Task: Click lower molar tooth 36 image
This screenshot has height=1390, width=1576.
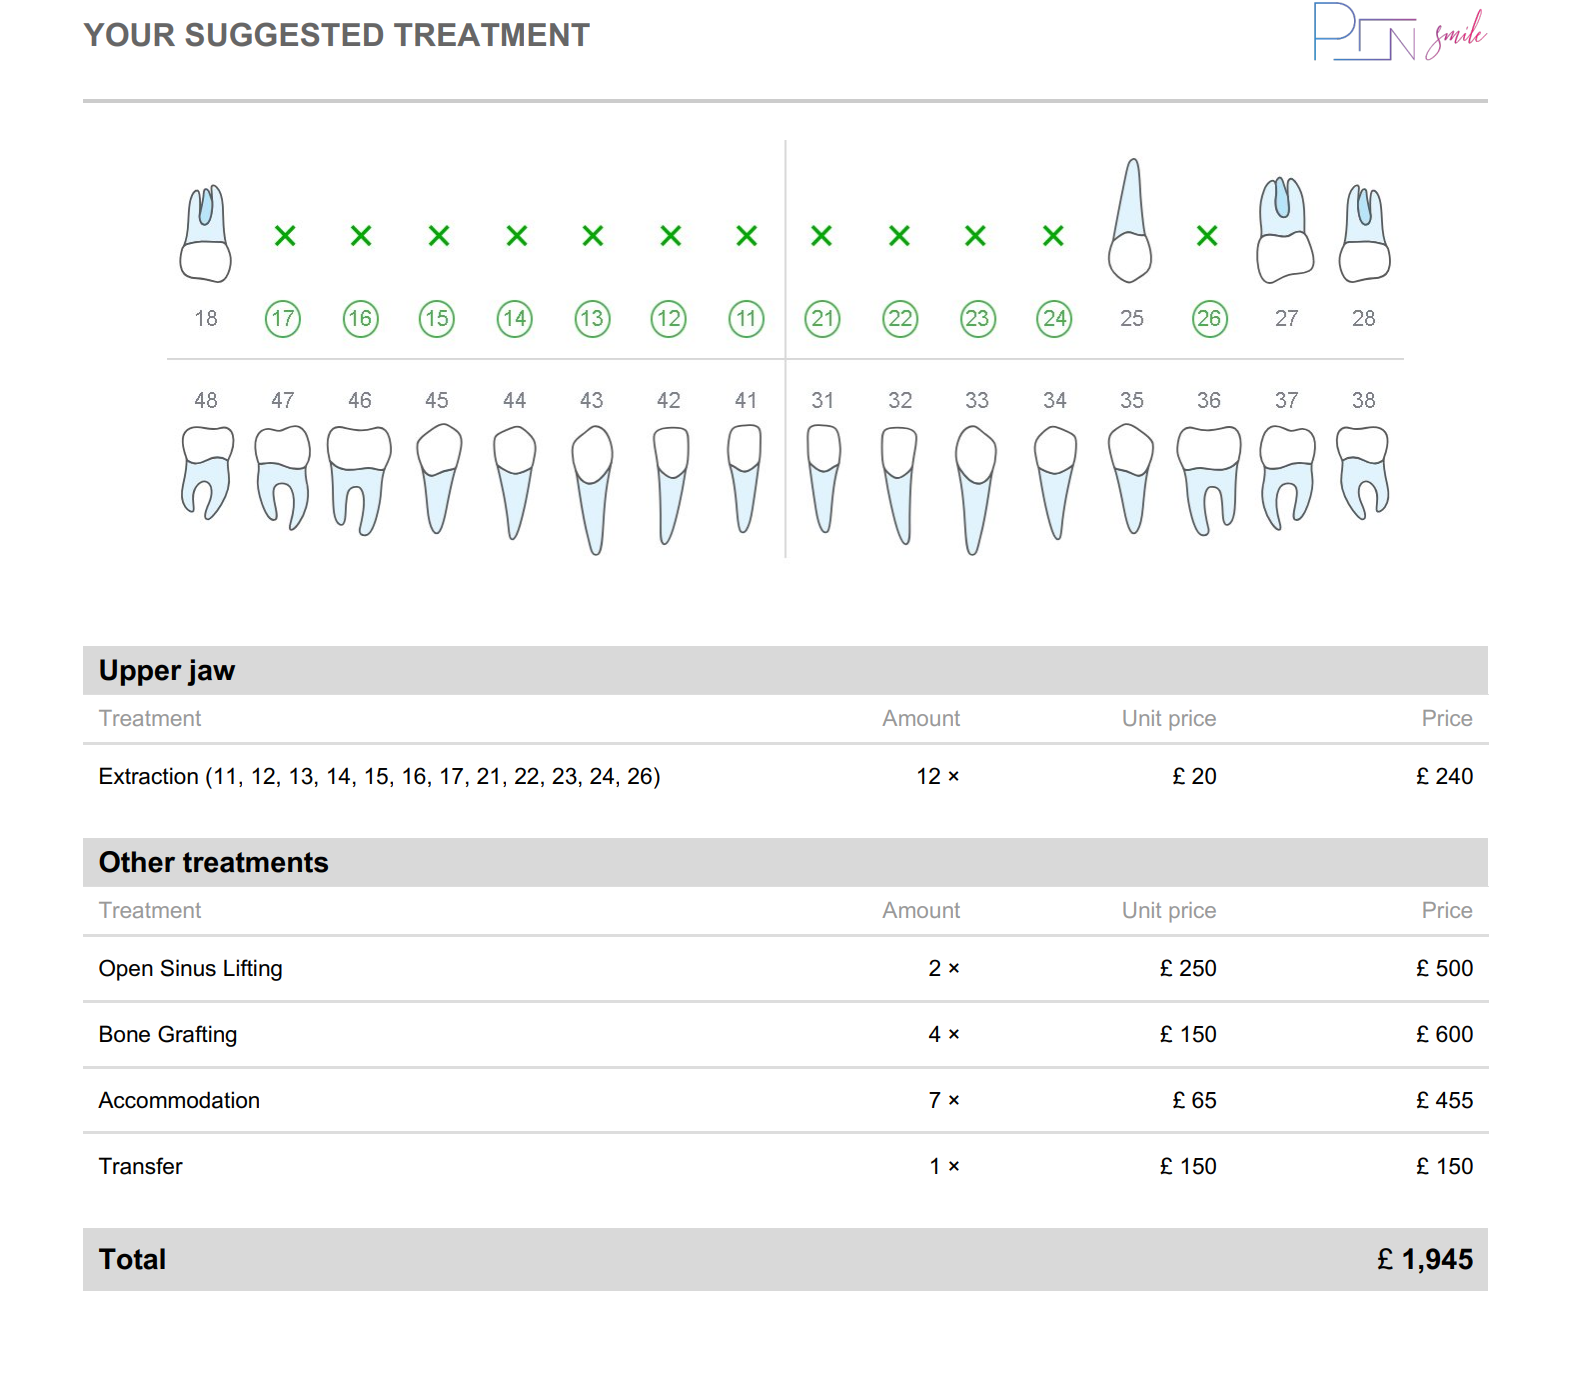Action: pos(1208,478)
